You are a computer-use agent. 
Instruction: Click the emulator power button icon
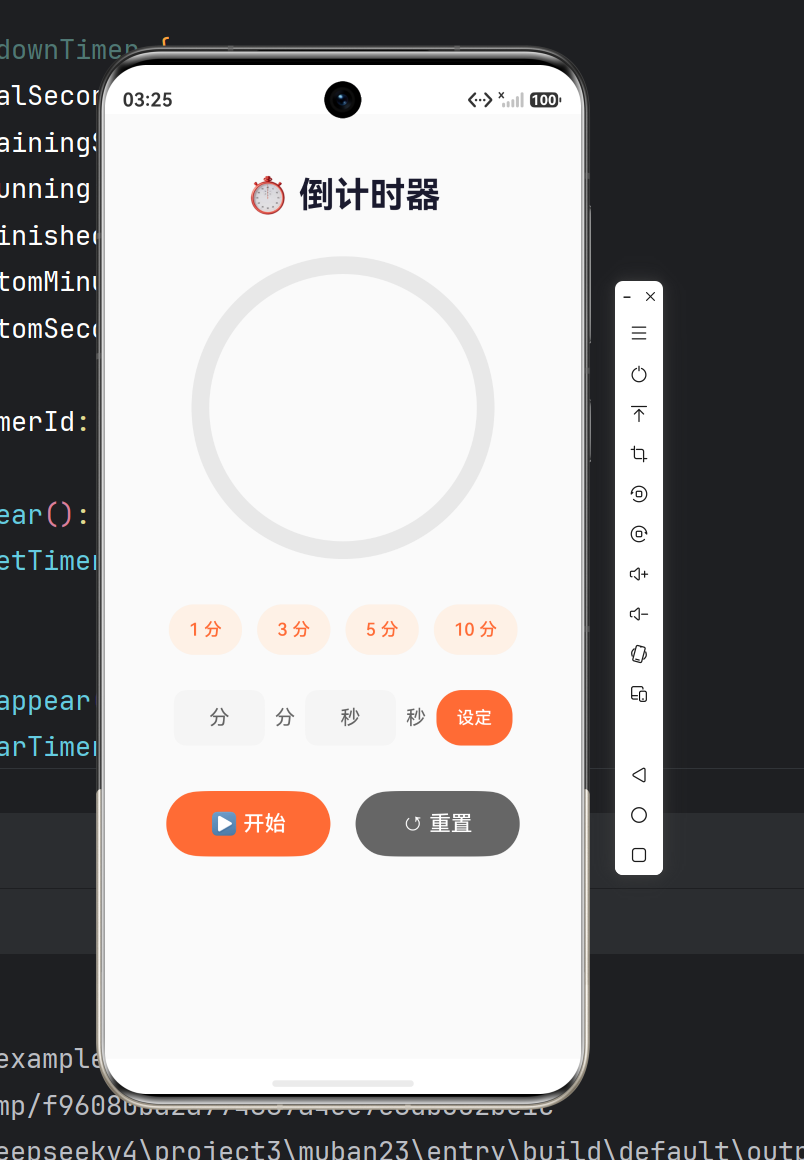(x=639, y=374)
